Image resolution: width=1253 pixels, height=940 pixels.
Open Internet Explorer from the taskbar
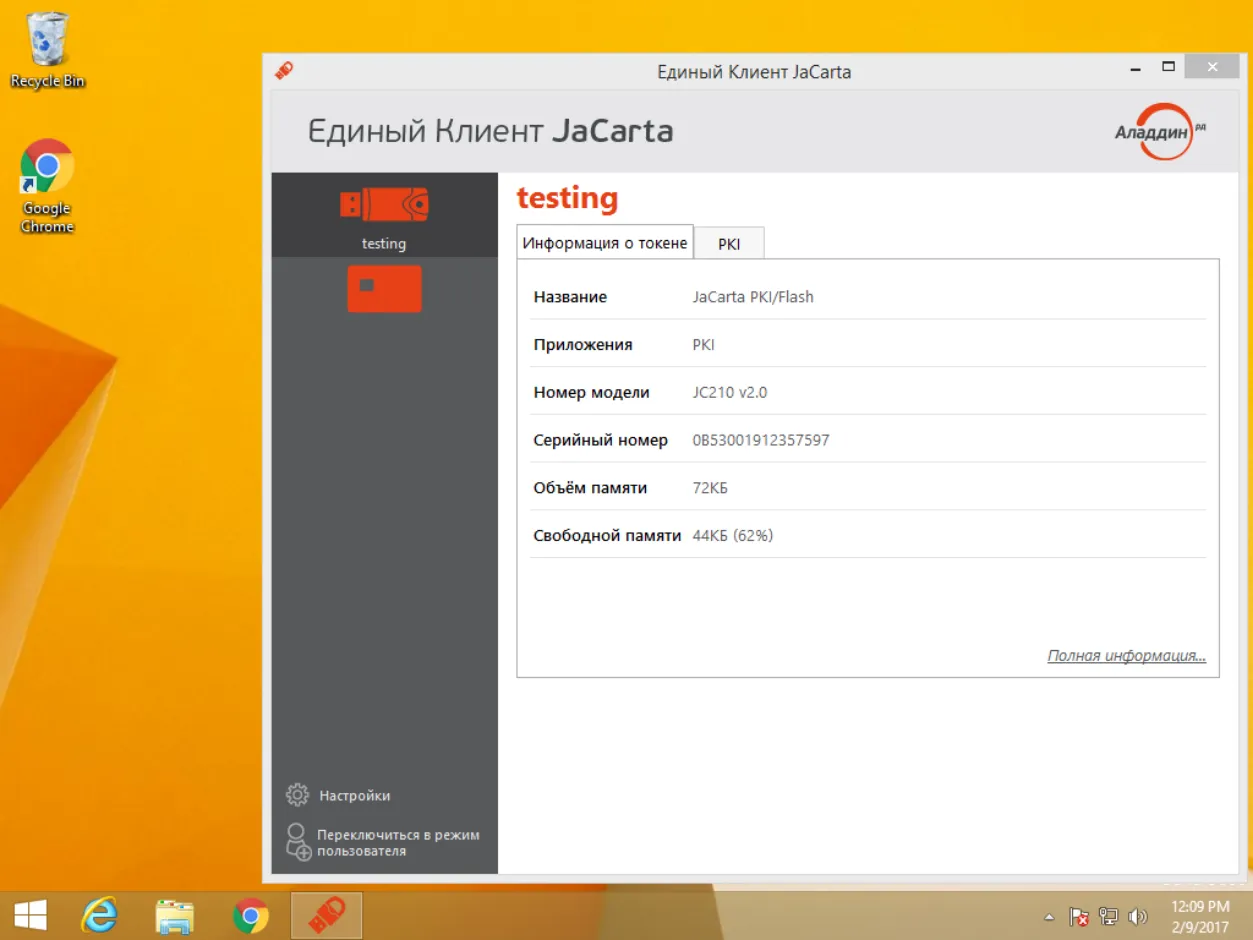pos(99,915)
